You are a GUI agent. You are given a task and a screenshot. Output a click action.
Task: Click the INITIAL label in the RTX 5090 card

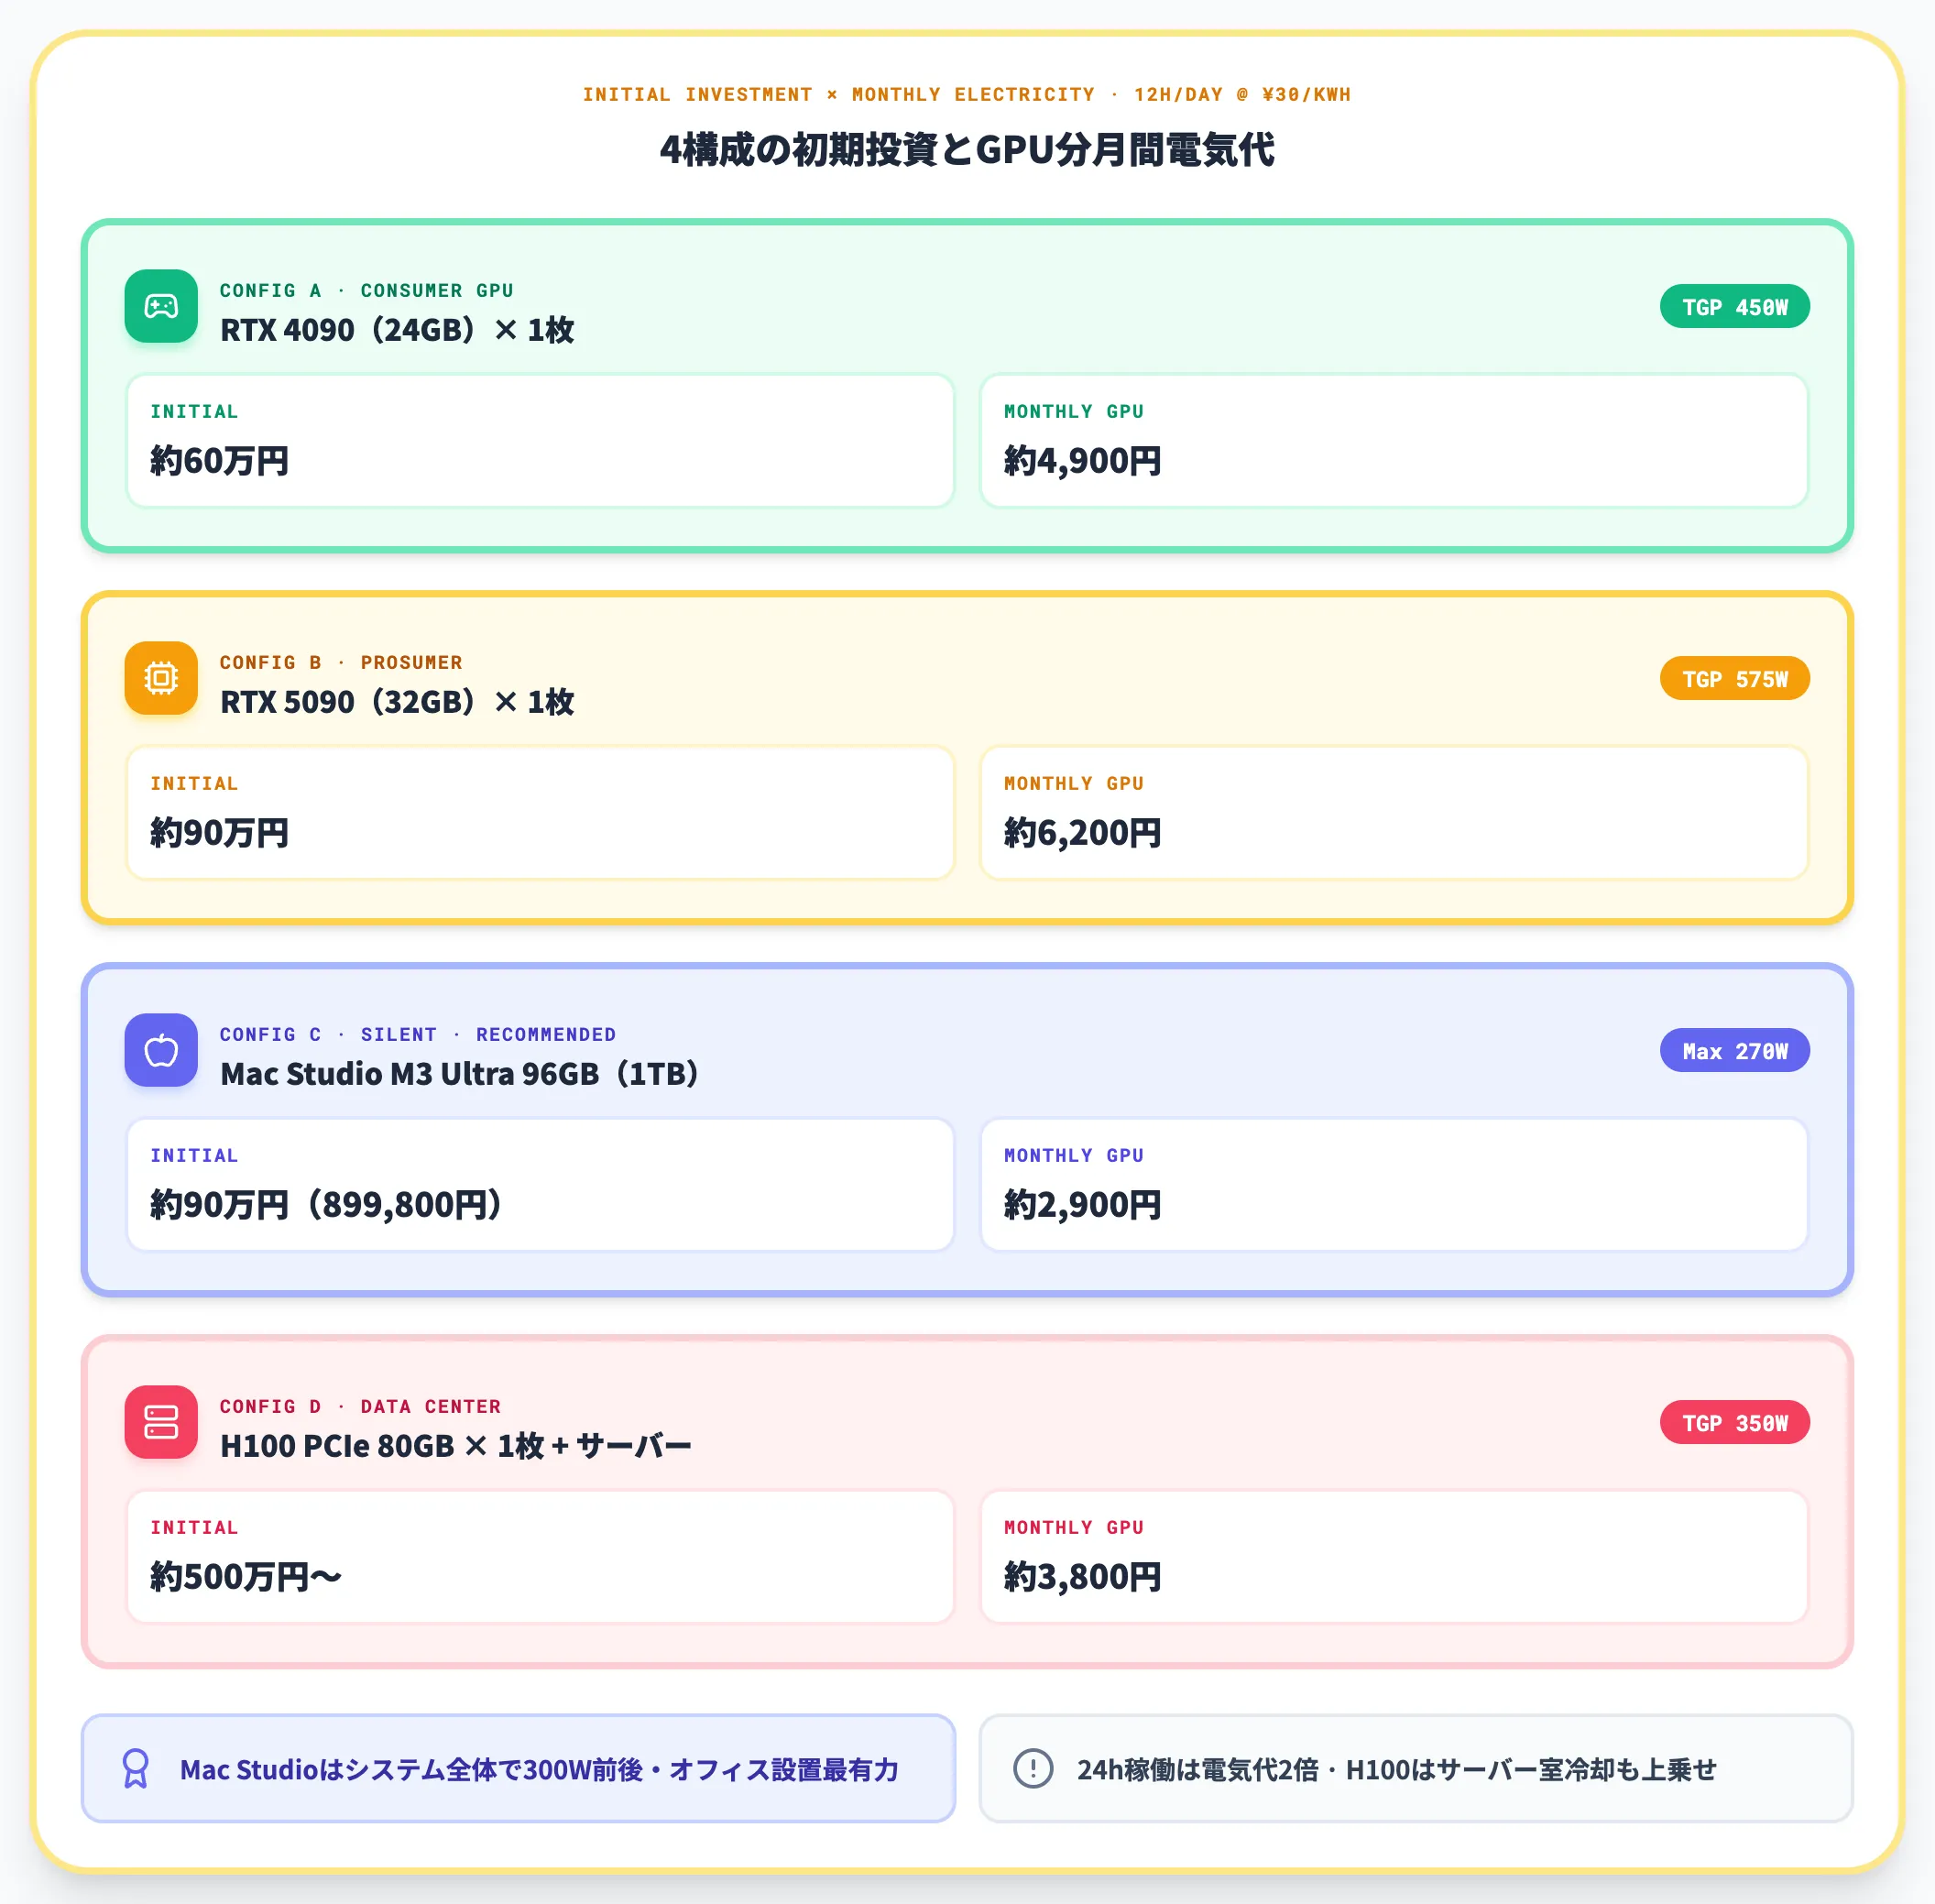click(x=194, y=784)
